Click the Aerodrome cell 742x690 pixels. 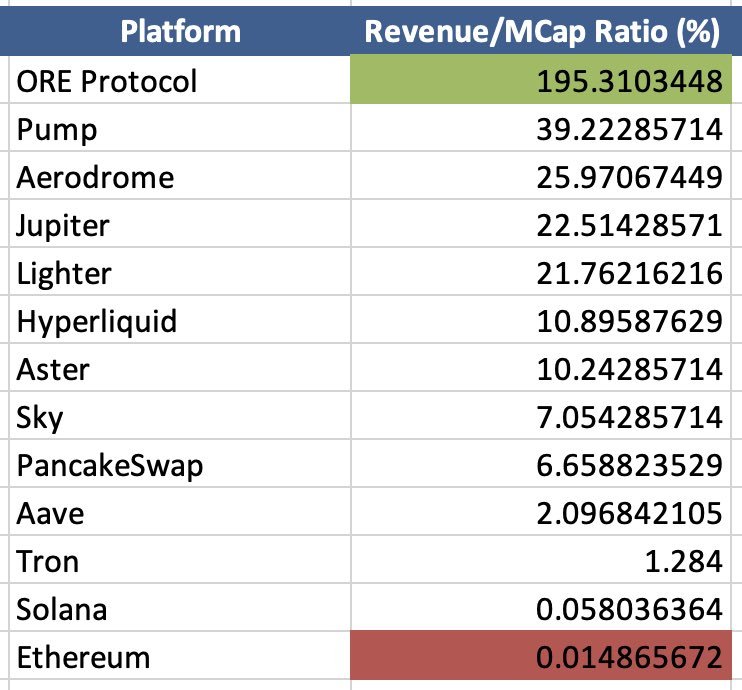(180, 176)
